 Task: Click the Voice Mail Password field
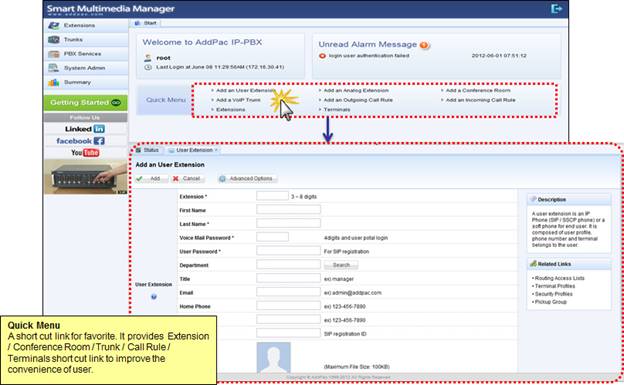tap(272, 237)
